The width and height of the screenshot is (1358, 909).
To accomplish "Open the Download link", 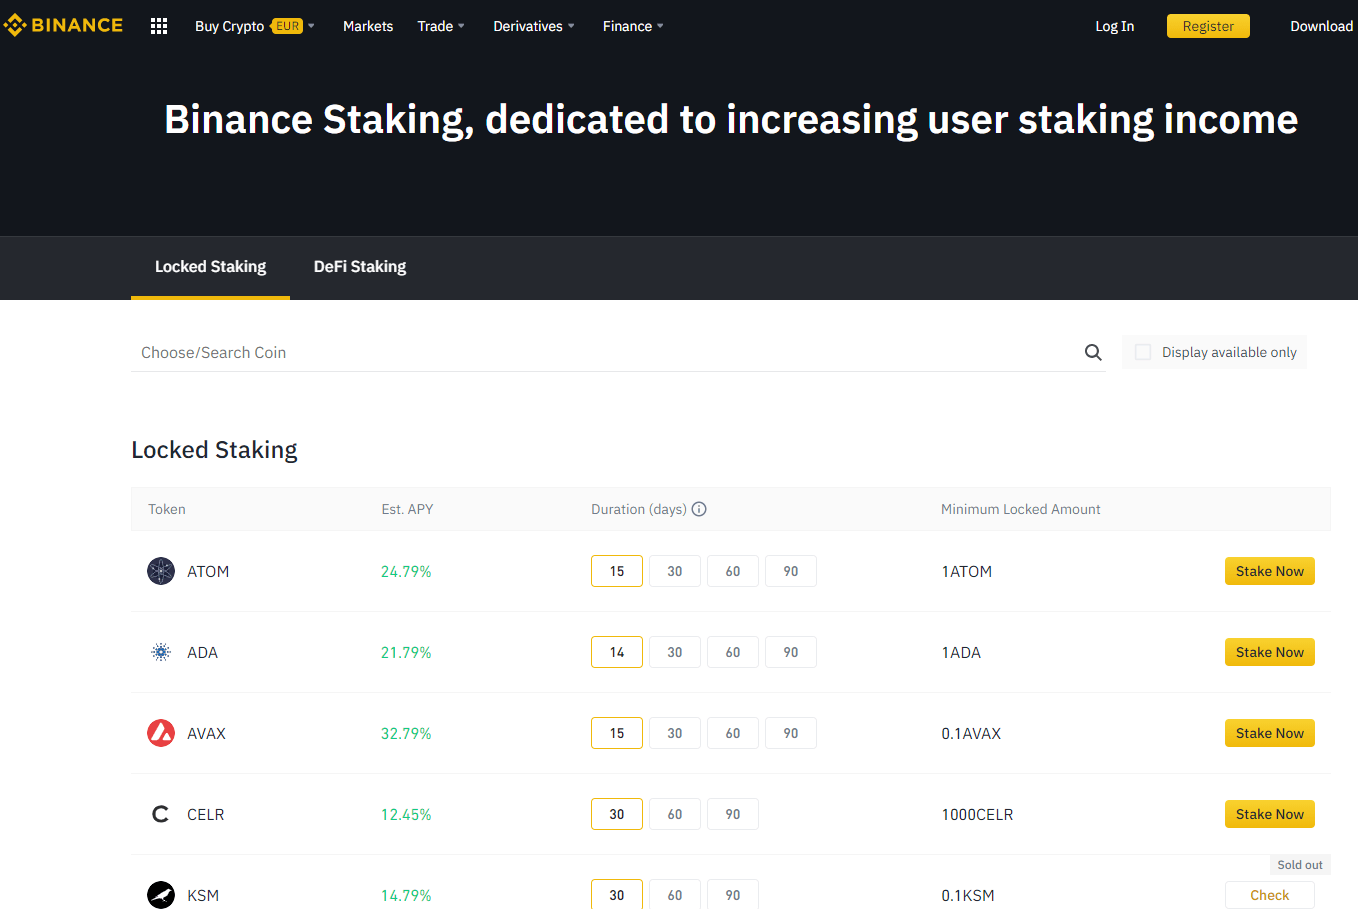I will point(1321,26).
